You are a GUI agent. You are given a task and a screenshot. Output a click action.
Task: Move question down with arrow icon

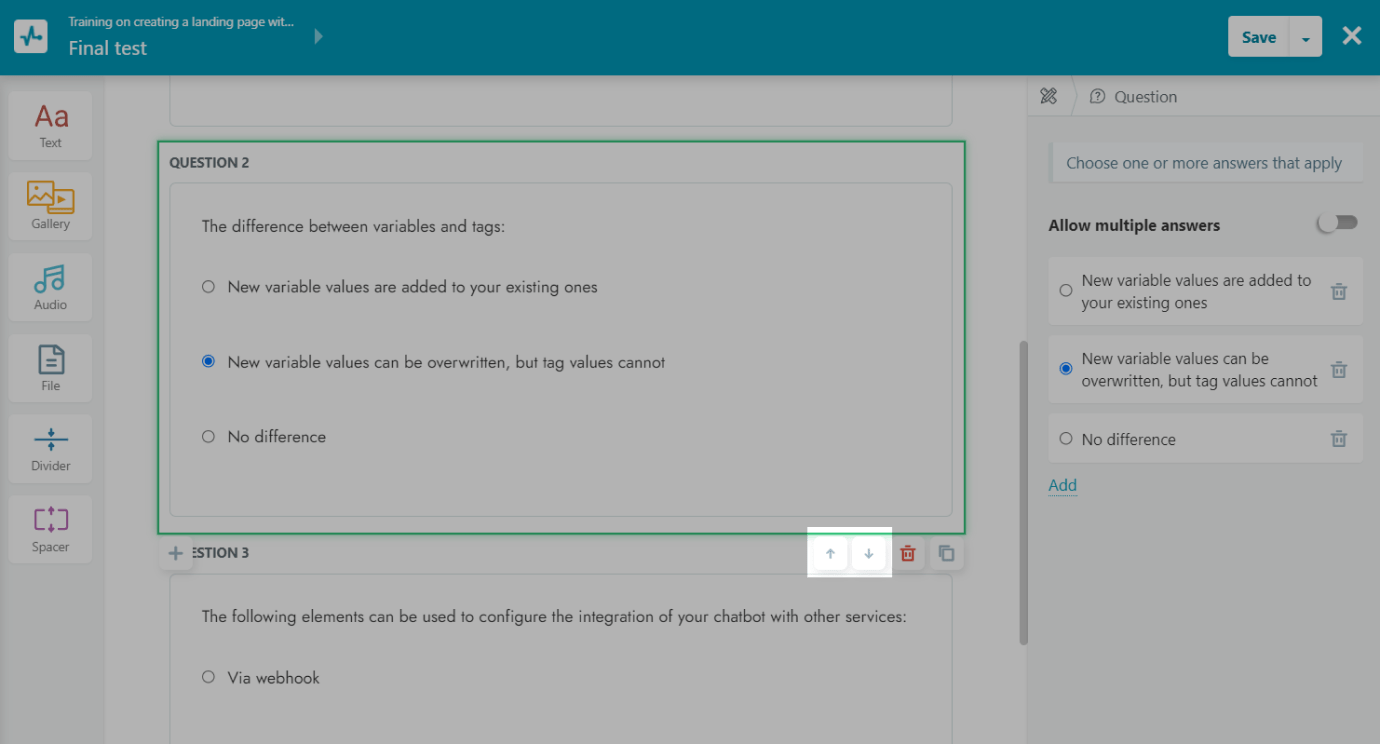click(869, 554)
